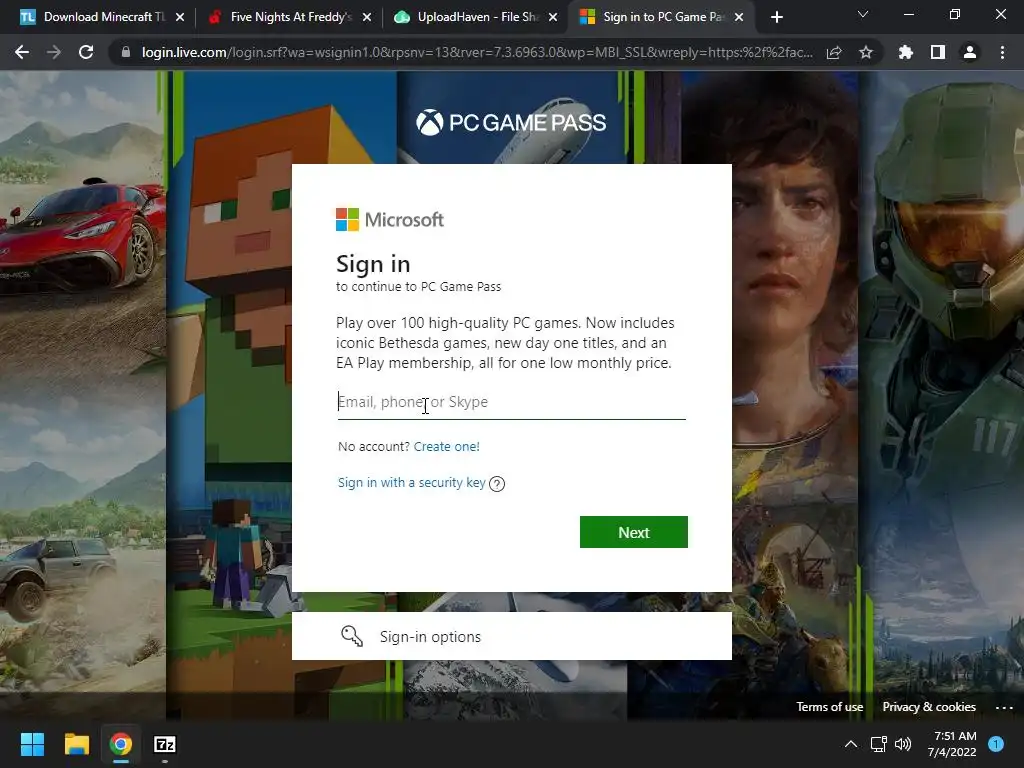Toggle the Chrome side panel
1024x768 pixels.
938,52
